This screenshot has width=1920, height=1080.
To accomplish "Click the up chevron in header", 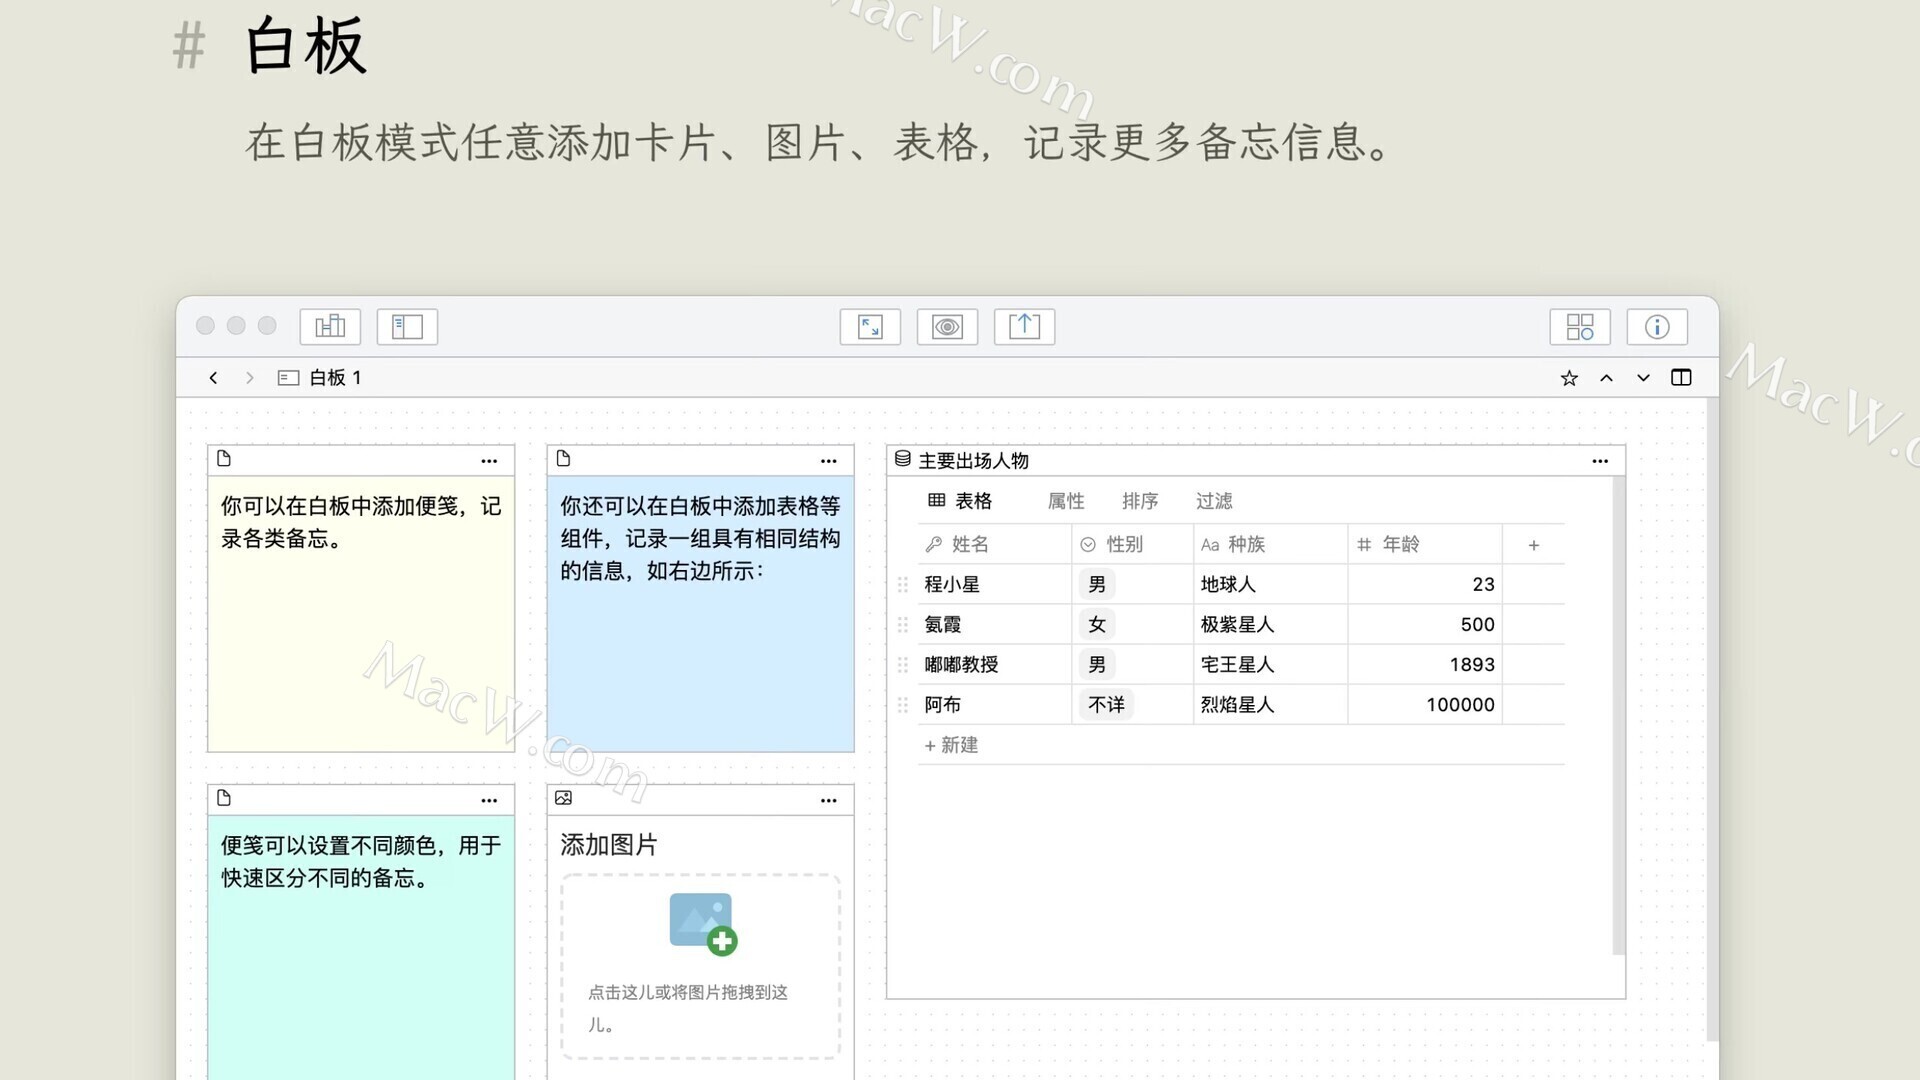I will pos(1606,378).
